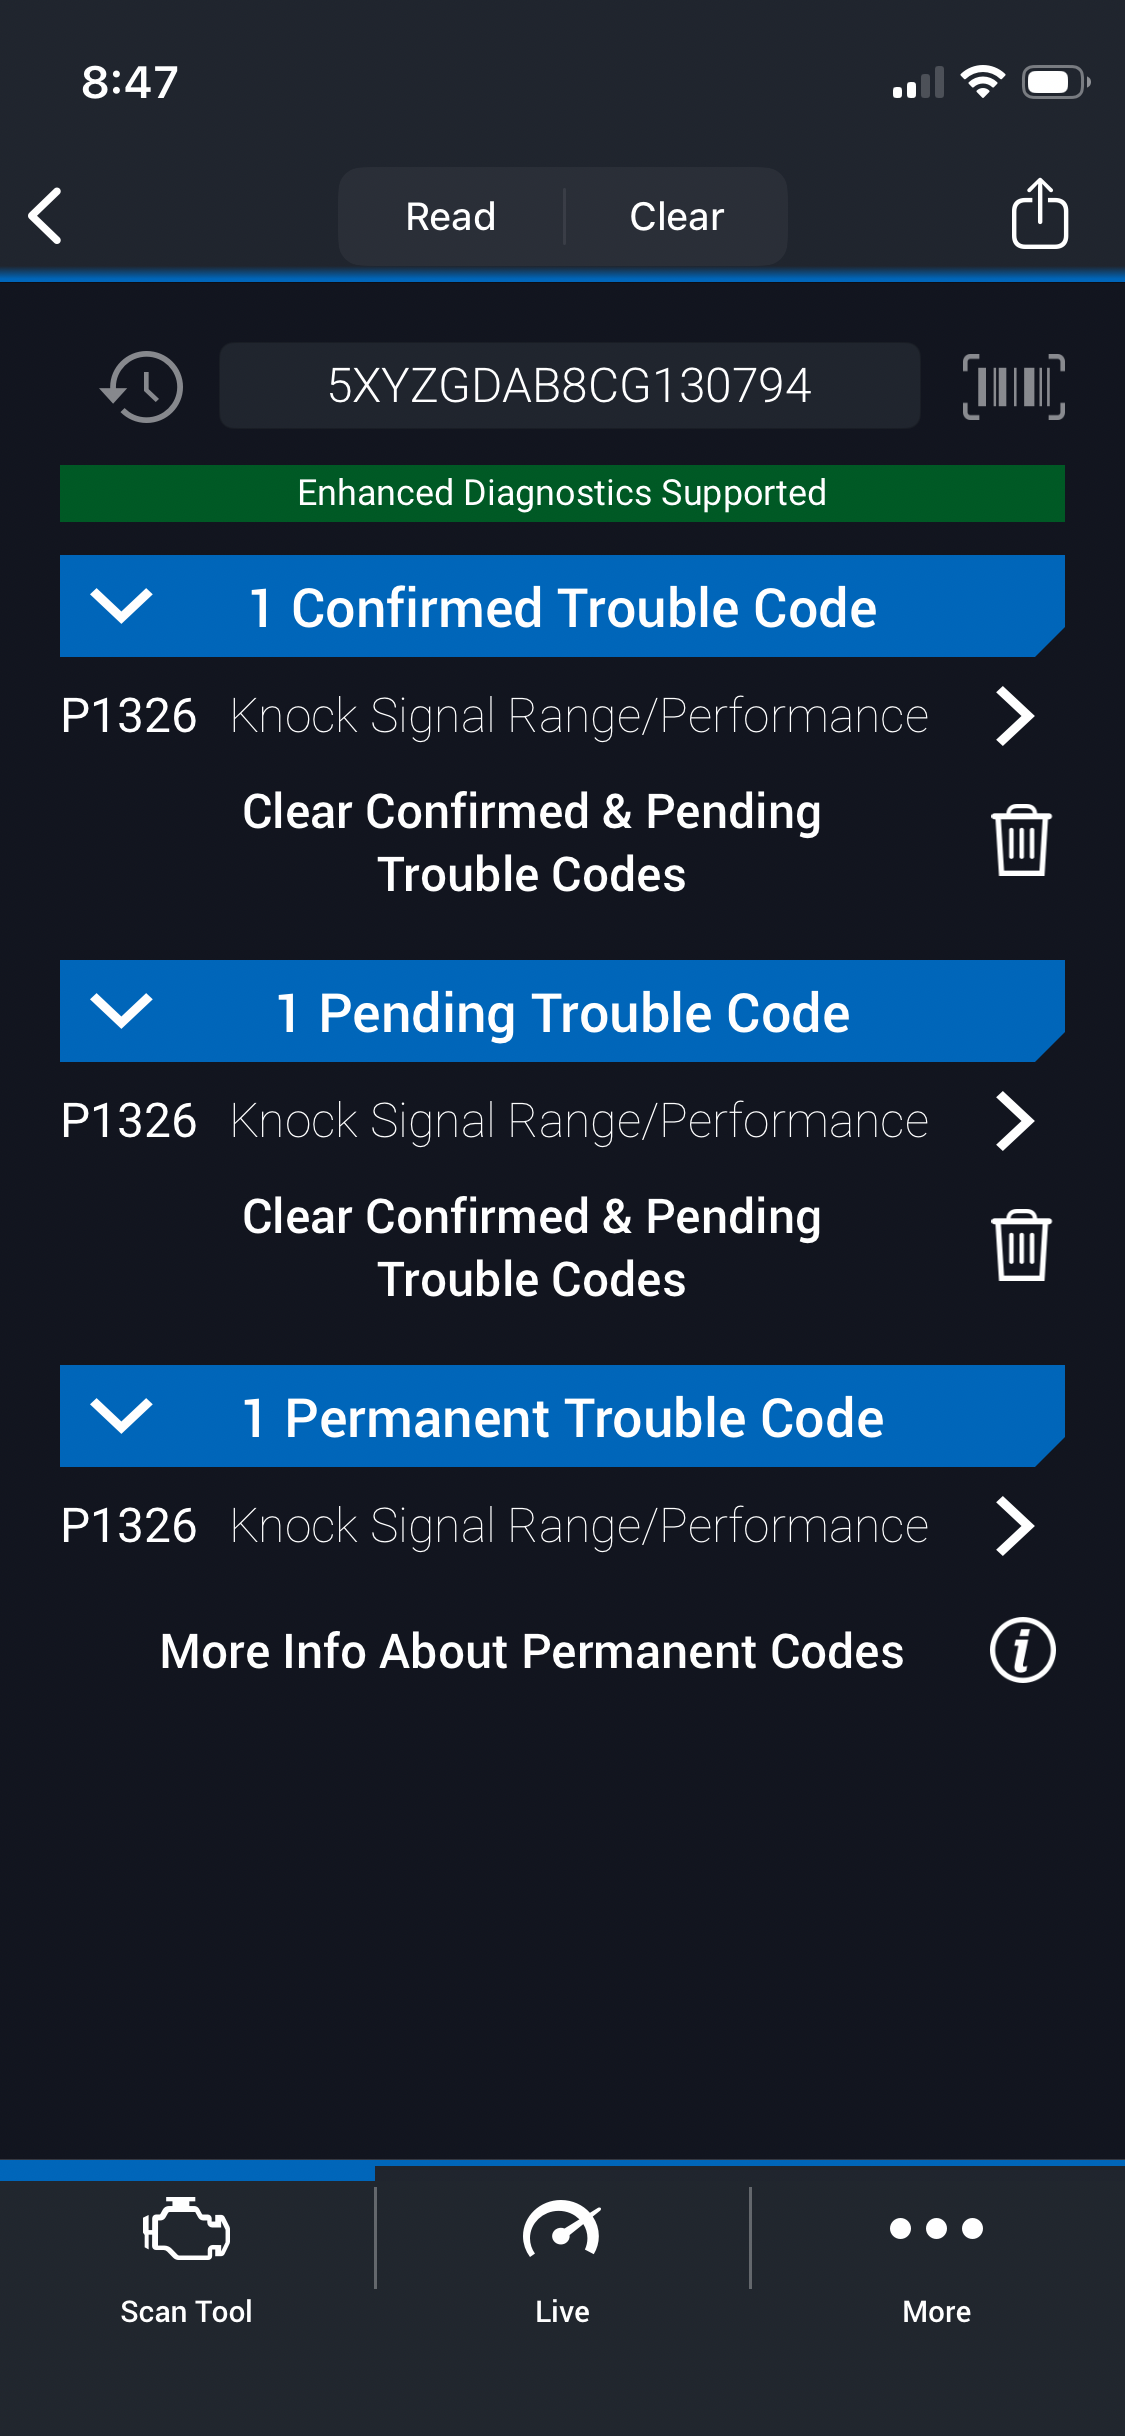This screenshot has height=2436, width=1125.
Task: Tap the permanent codes info icon
Action: point(1022,1650)
